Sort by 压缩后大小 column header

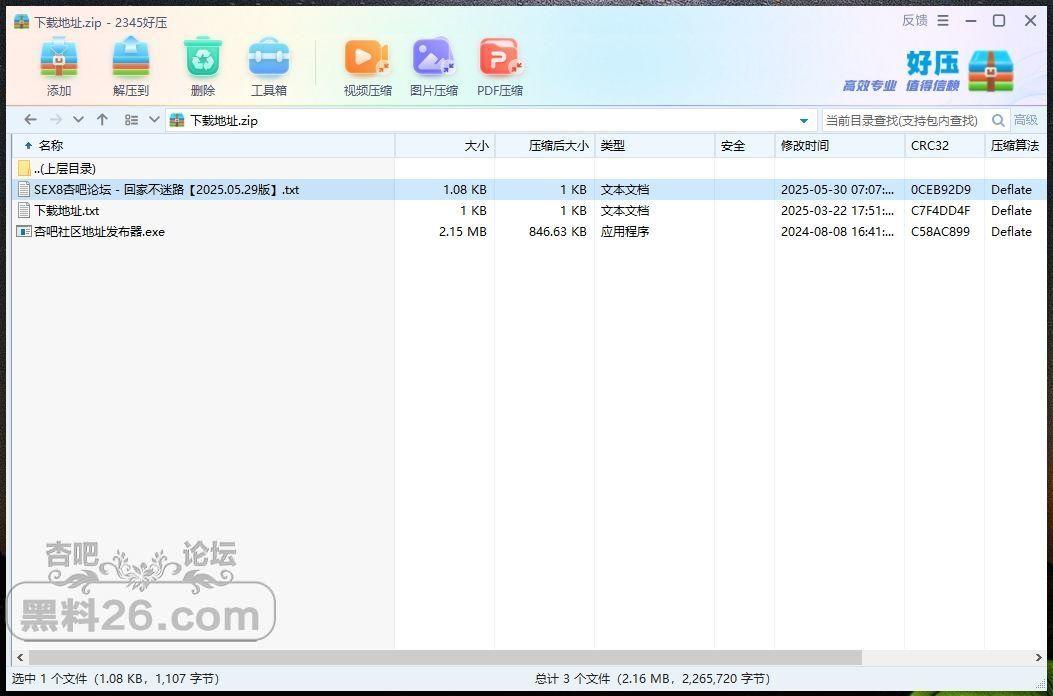click(545, 146)
